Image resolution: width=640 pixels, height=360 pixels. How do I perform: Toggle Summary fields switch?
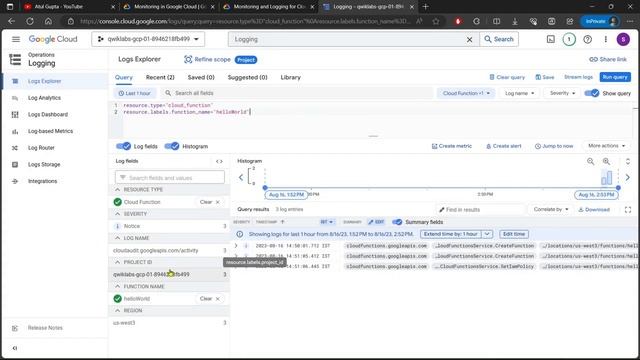click(x=397, y=222)
